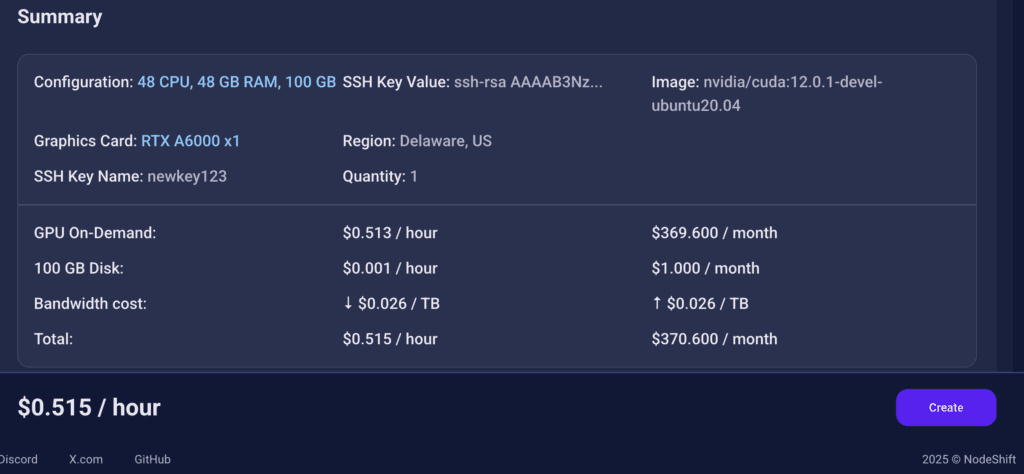Open the Discord footer link

tap(18, 460)
